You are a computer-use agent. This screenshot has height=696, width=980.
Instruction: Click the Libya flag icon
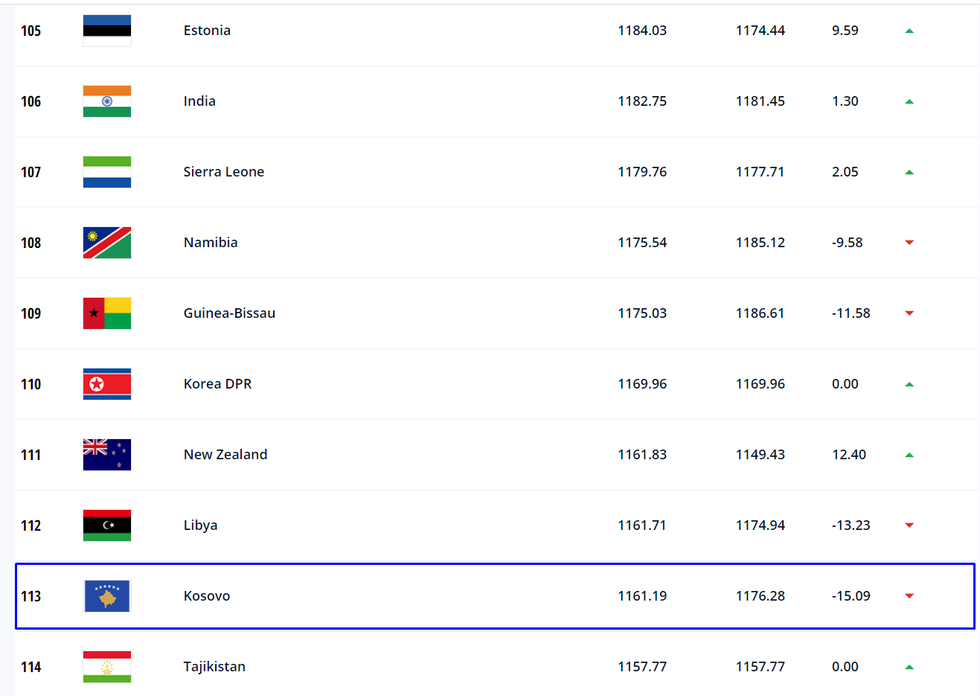coord(107,525)
